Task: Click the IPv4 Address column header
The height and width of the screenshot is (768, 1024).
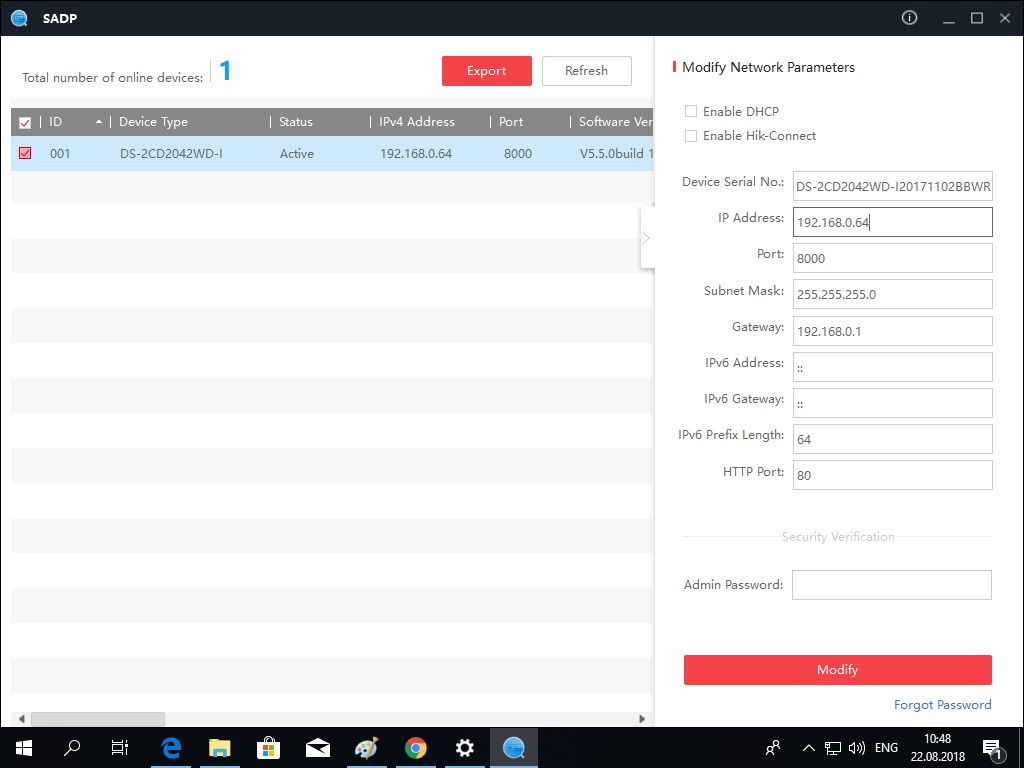Action: tap(416, 122)
